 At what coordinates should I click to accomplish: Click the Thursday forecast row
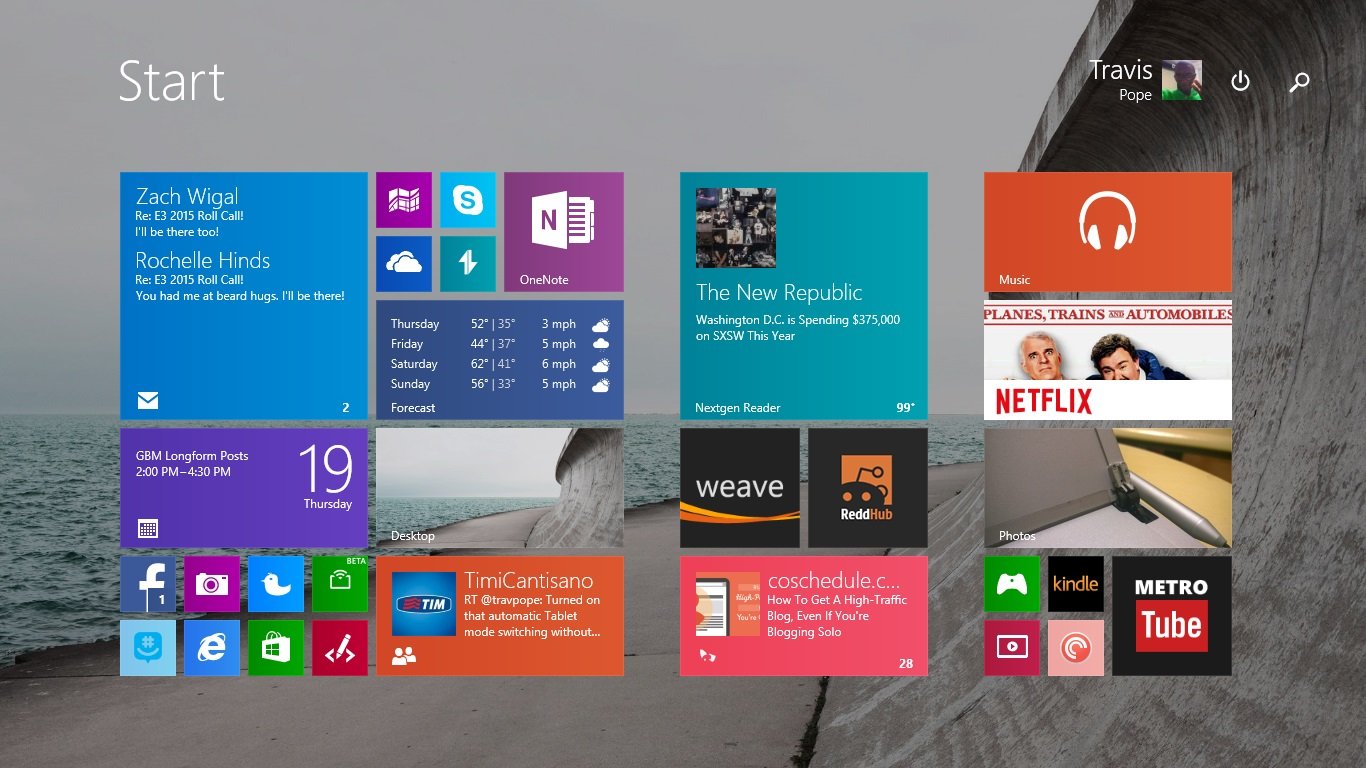pos(500,324)
